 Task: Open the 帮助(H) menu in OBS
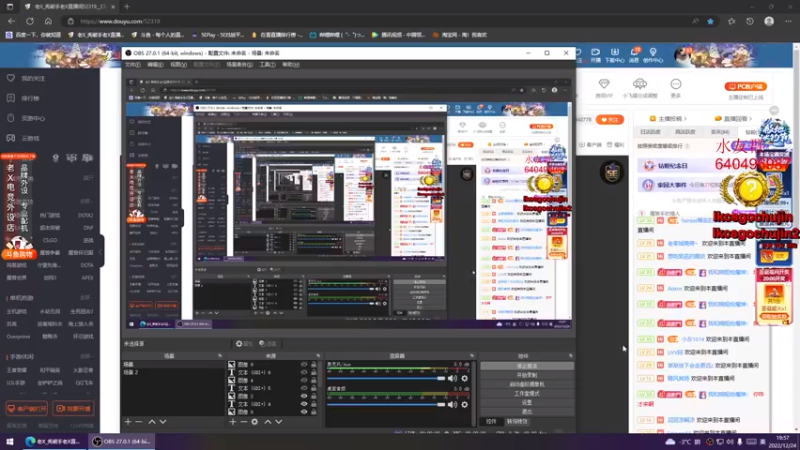click(x=291, y=65)
